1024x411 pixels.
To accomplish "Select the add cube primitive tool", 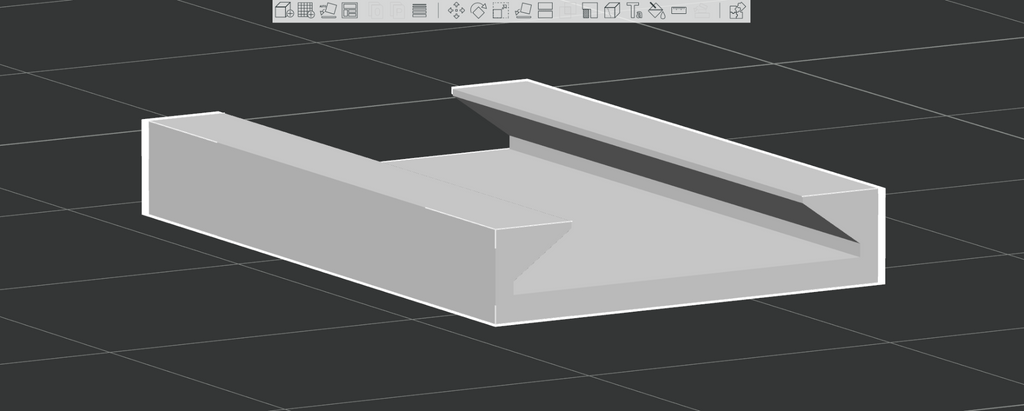I will (x=284, y=10).
